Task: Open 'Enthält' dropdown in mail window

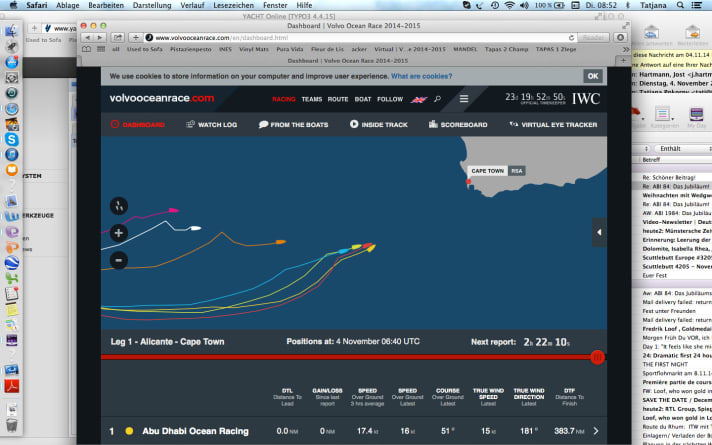Action: pos(682,148)
